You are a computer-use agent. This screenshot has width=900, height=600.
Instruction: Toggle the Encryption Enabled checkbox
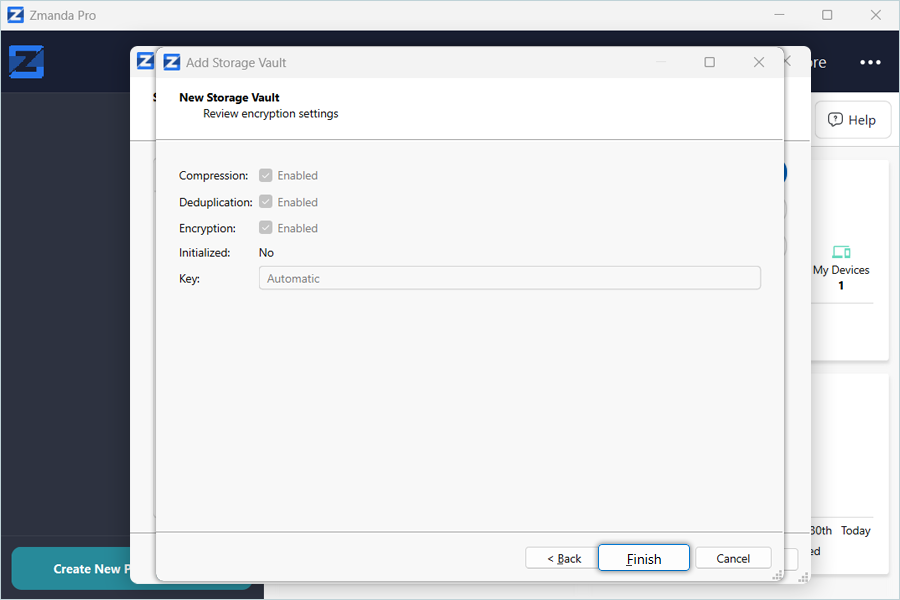[266, 228]
